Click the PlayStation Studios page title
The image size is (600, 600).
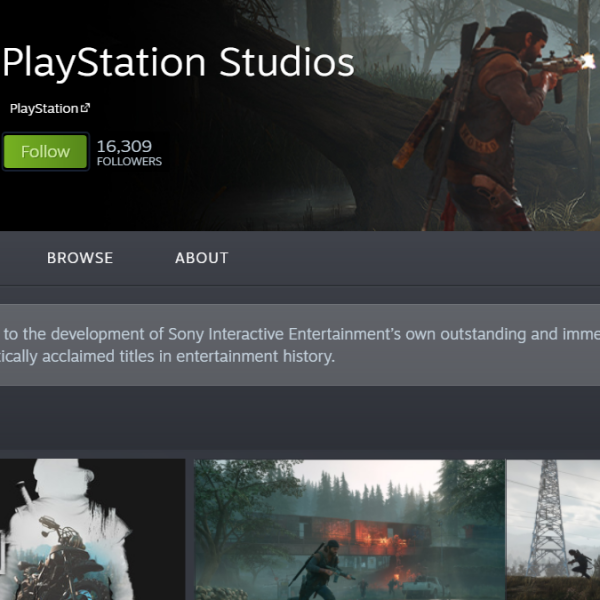[x=179, y=63]
